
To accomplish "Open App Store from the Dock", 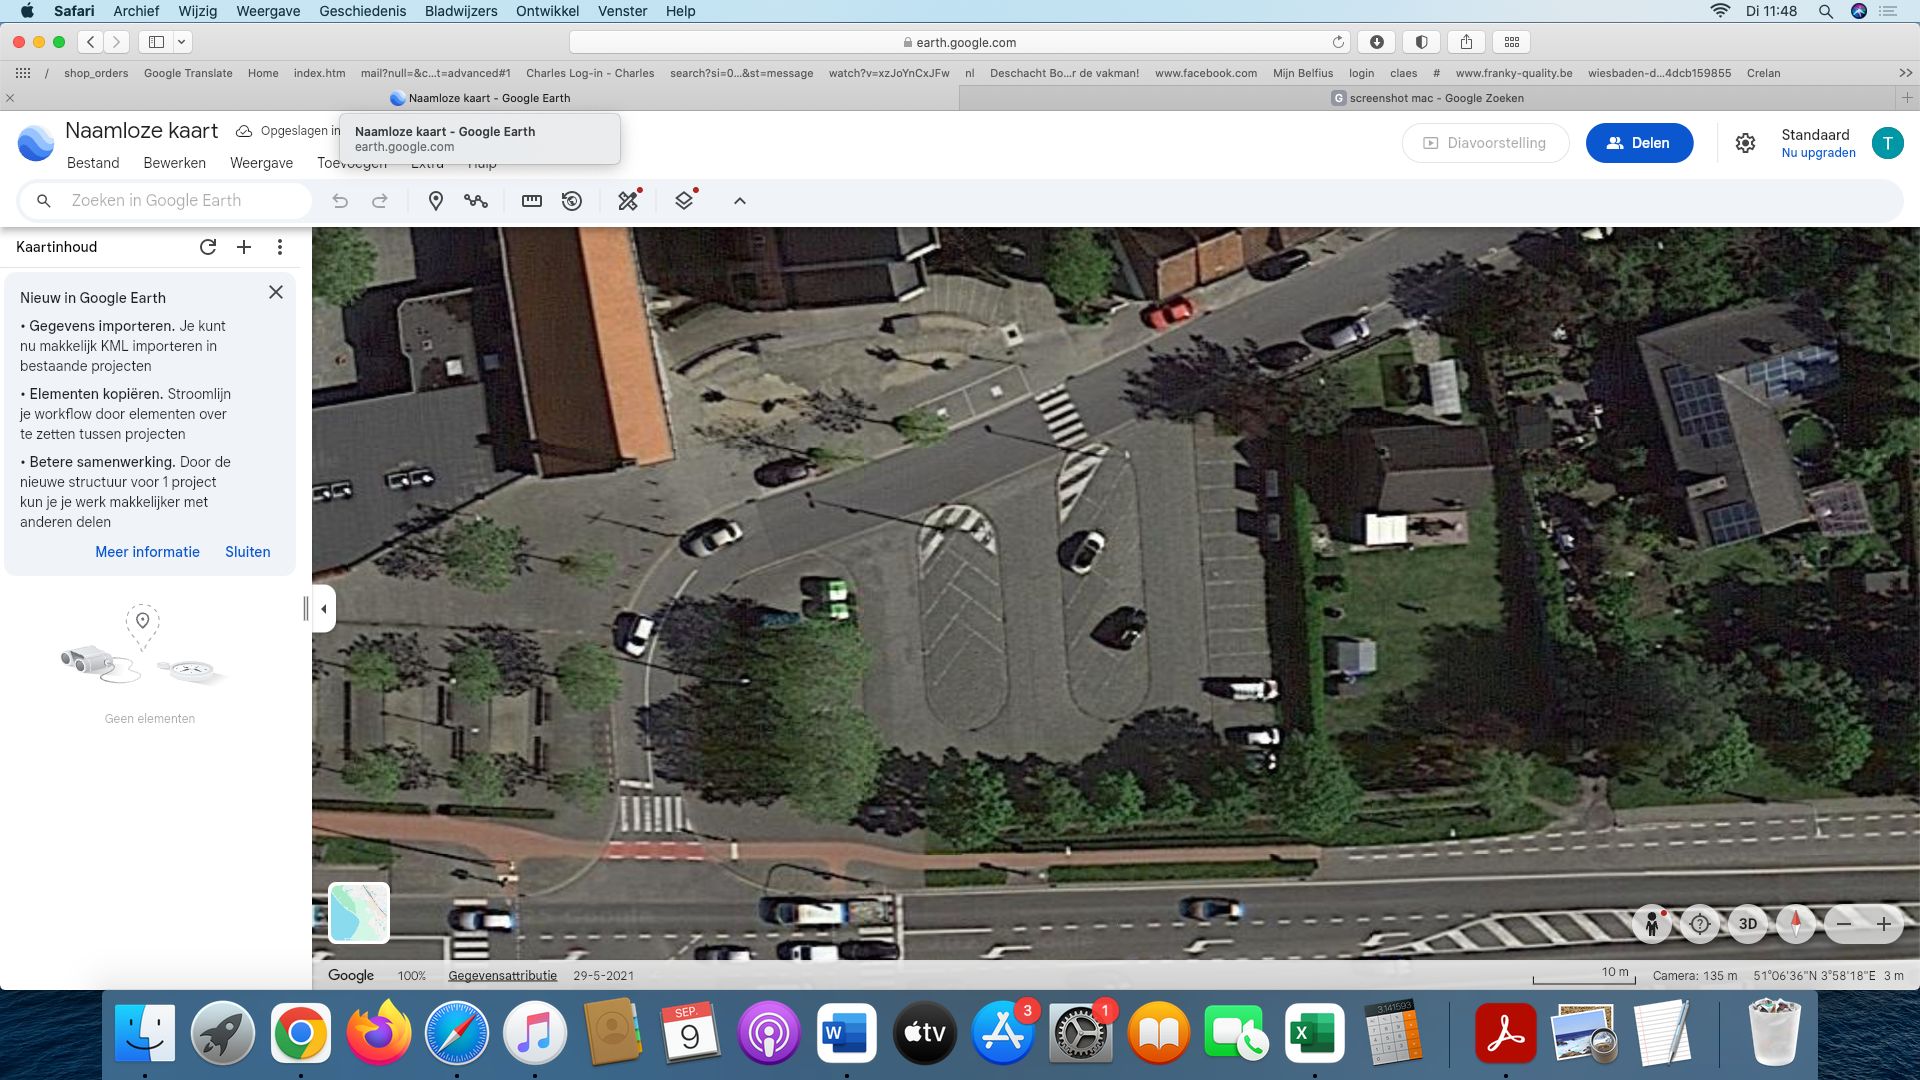I will (1002, 1033).
